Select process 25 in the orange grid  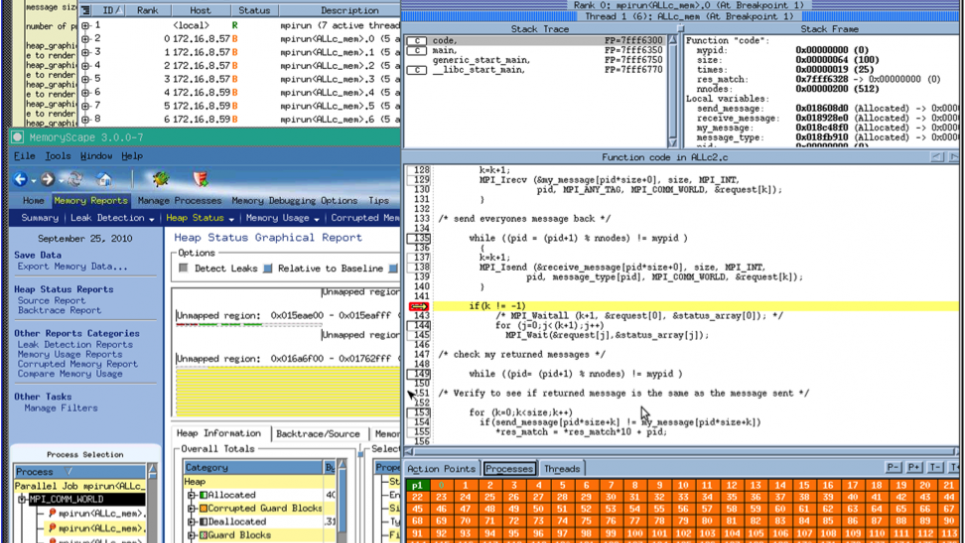pyautogui.click(x=490, y=497)
